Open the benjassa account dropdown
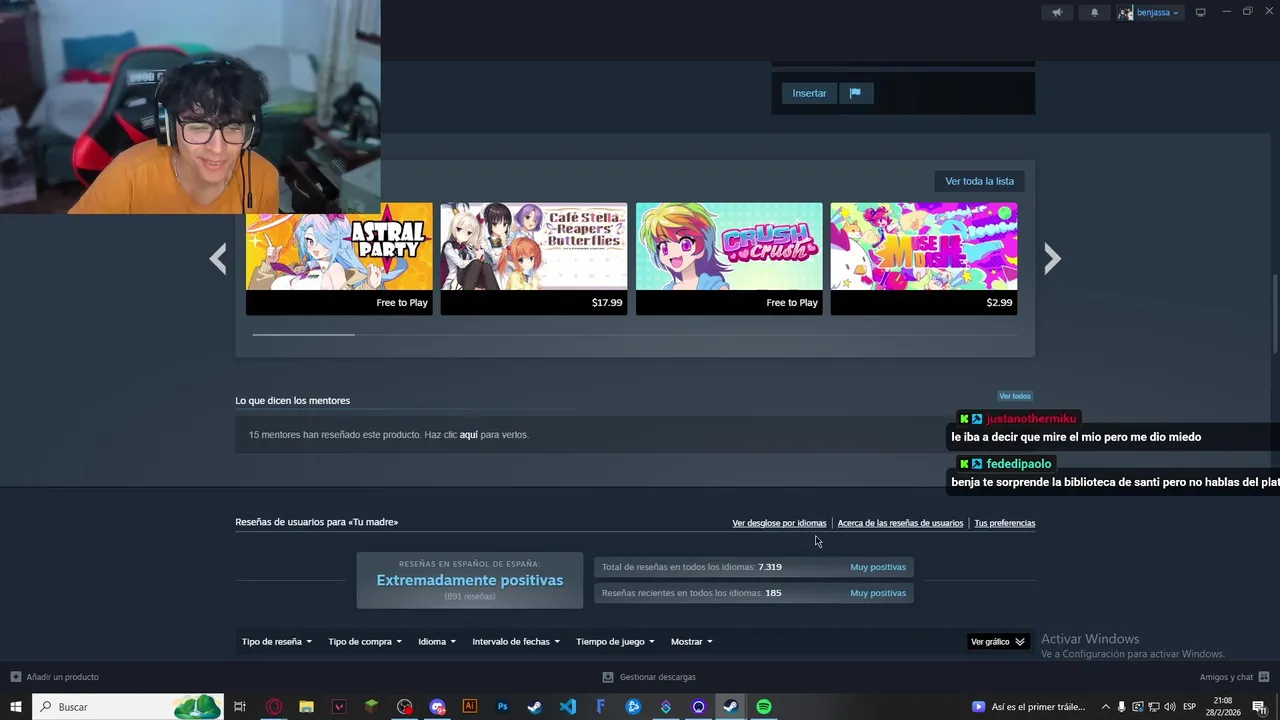 click(1149, 12)
